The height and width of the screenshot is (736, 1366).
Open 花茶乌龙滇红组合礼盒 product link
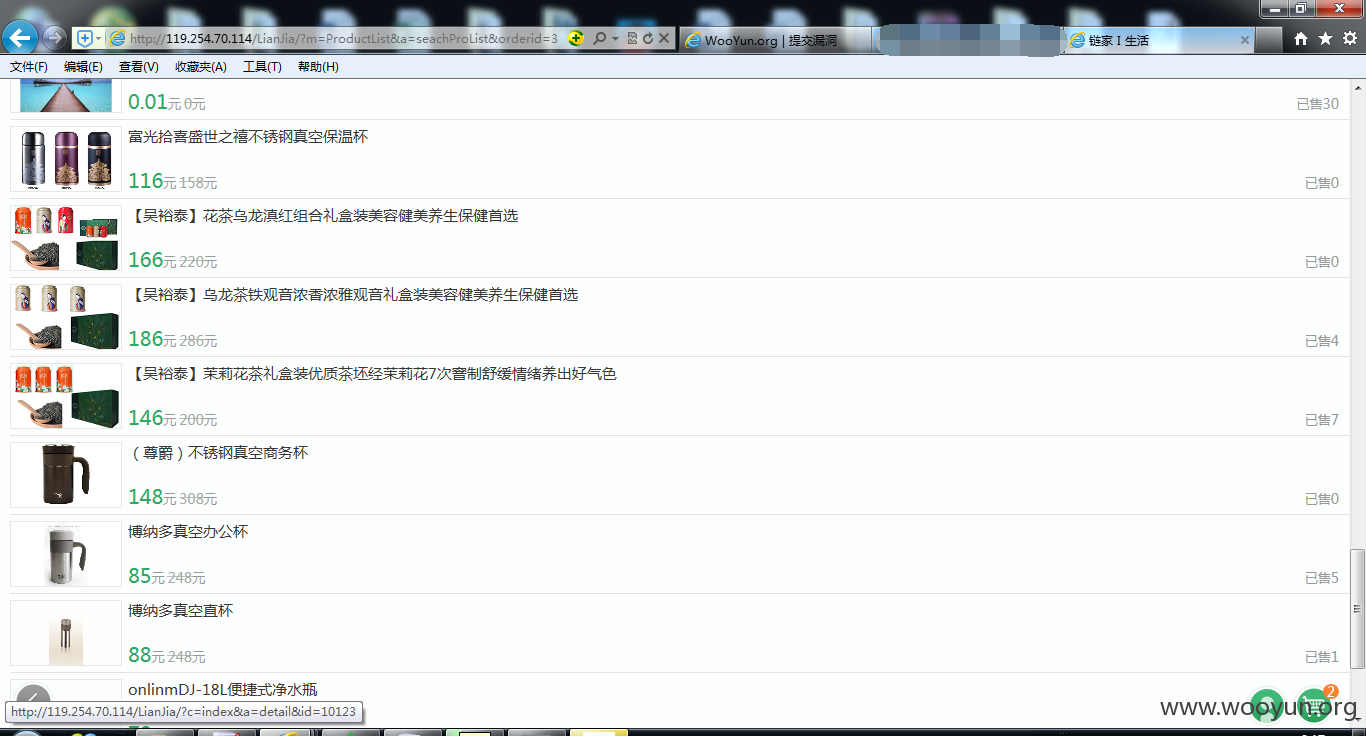pyautogui.click(x=323, y=215)
